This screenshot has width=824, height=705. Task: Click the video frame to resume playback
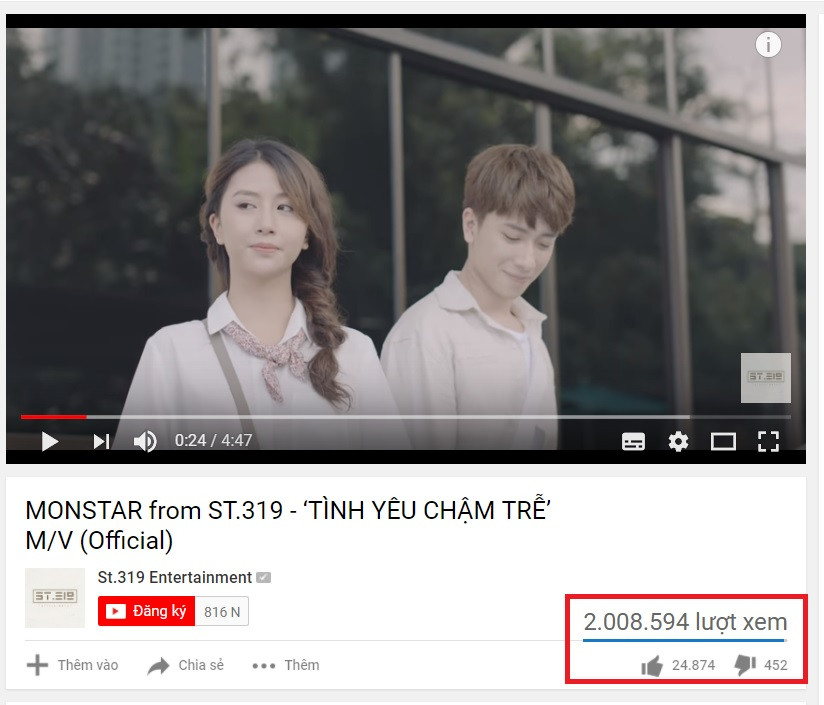pyautogui.click(x=406, y=221)
